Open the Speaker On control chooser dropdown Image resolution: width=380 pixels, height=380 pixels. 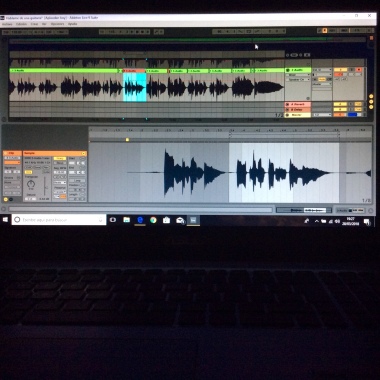coord(297,80)
